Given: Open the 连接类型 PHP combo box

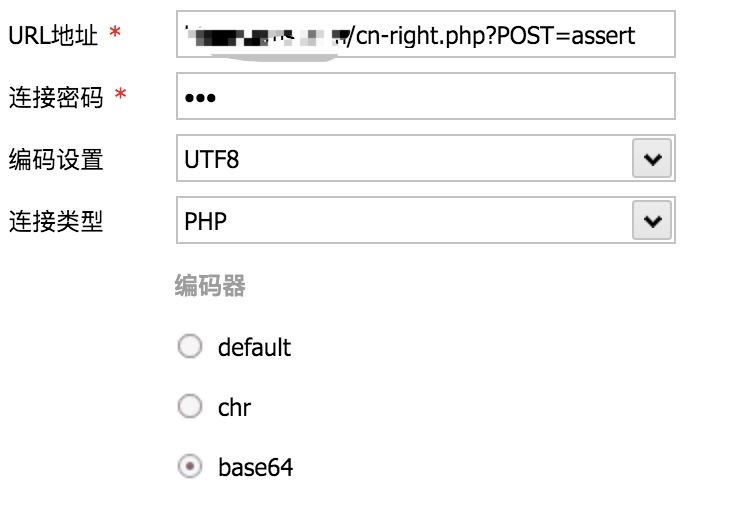Looking at the screenshot, I should point(400,221).
